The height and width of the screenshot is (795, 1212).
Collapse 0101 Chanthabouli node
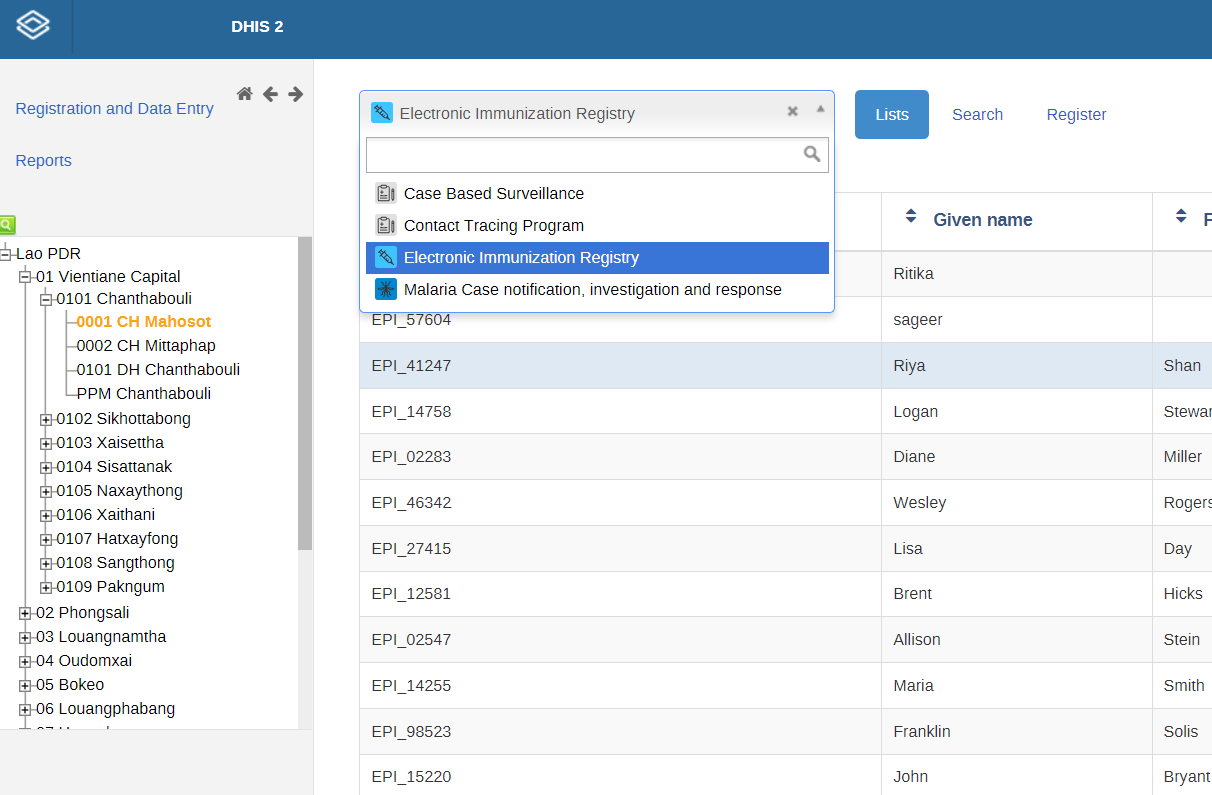click(46, 299)
